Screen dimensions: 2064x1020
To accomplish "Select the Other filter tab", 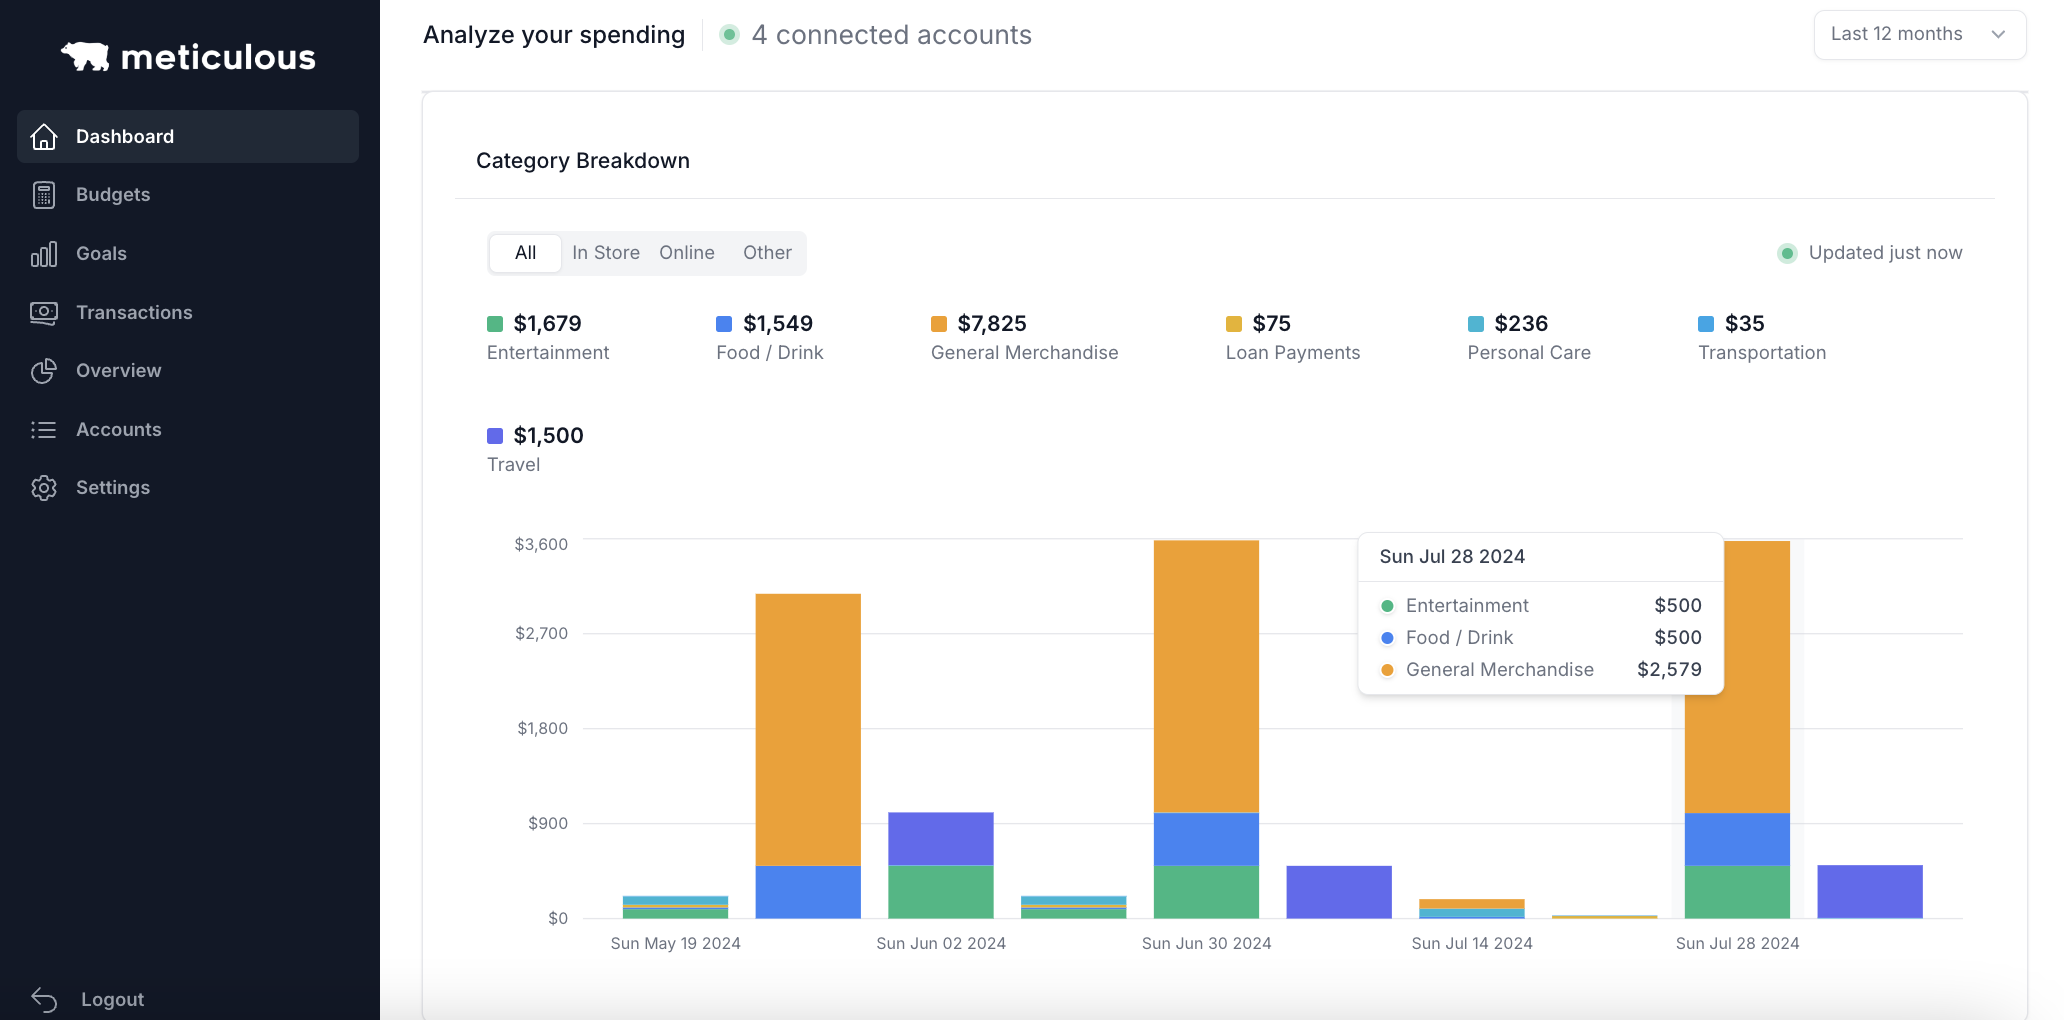I will pos(767,253).
